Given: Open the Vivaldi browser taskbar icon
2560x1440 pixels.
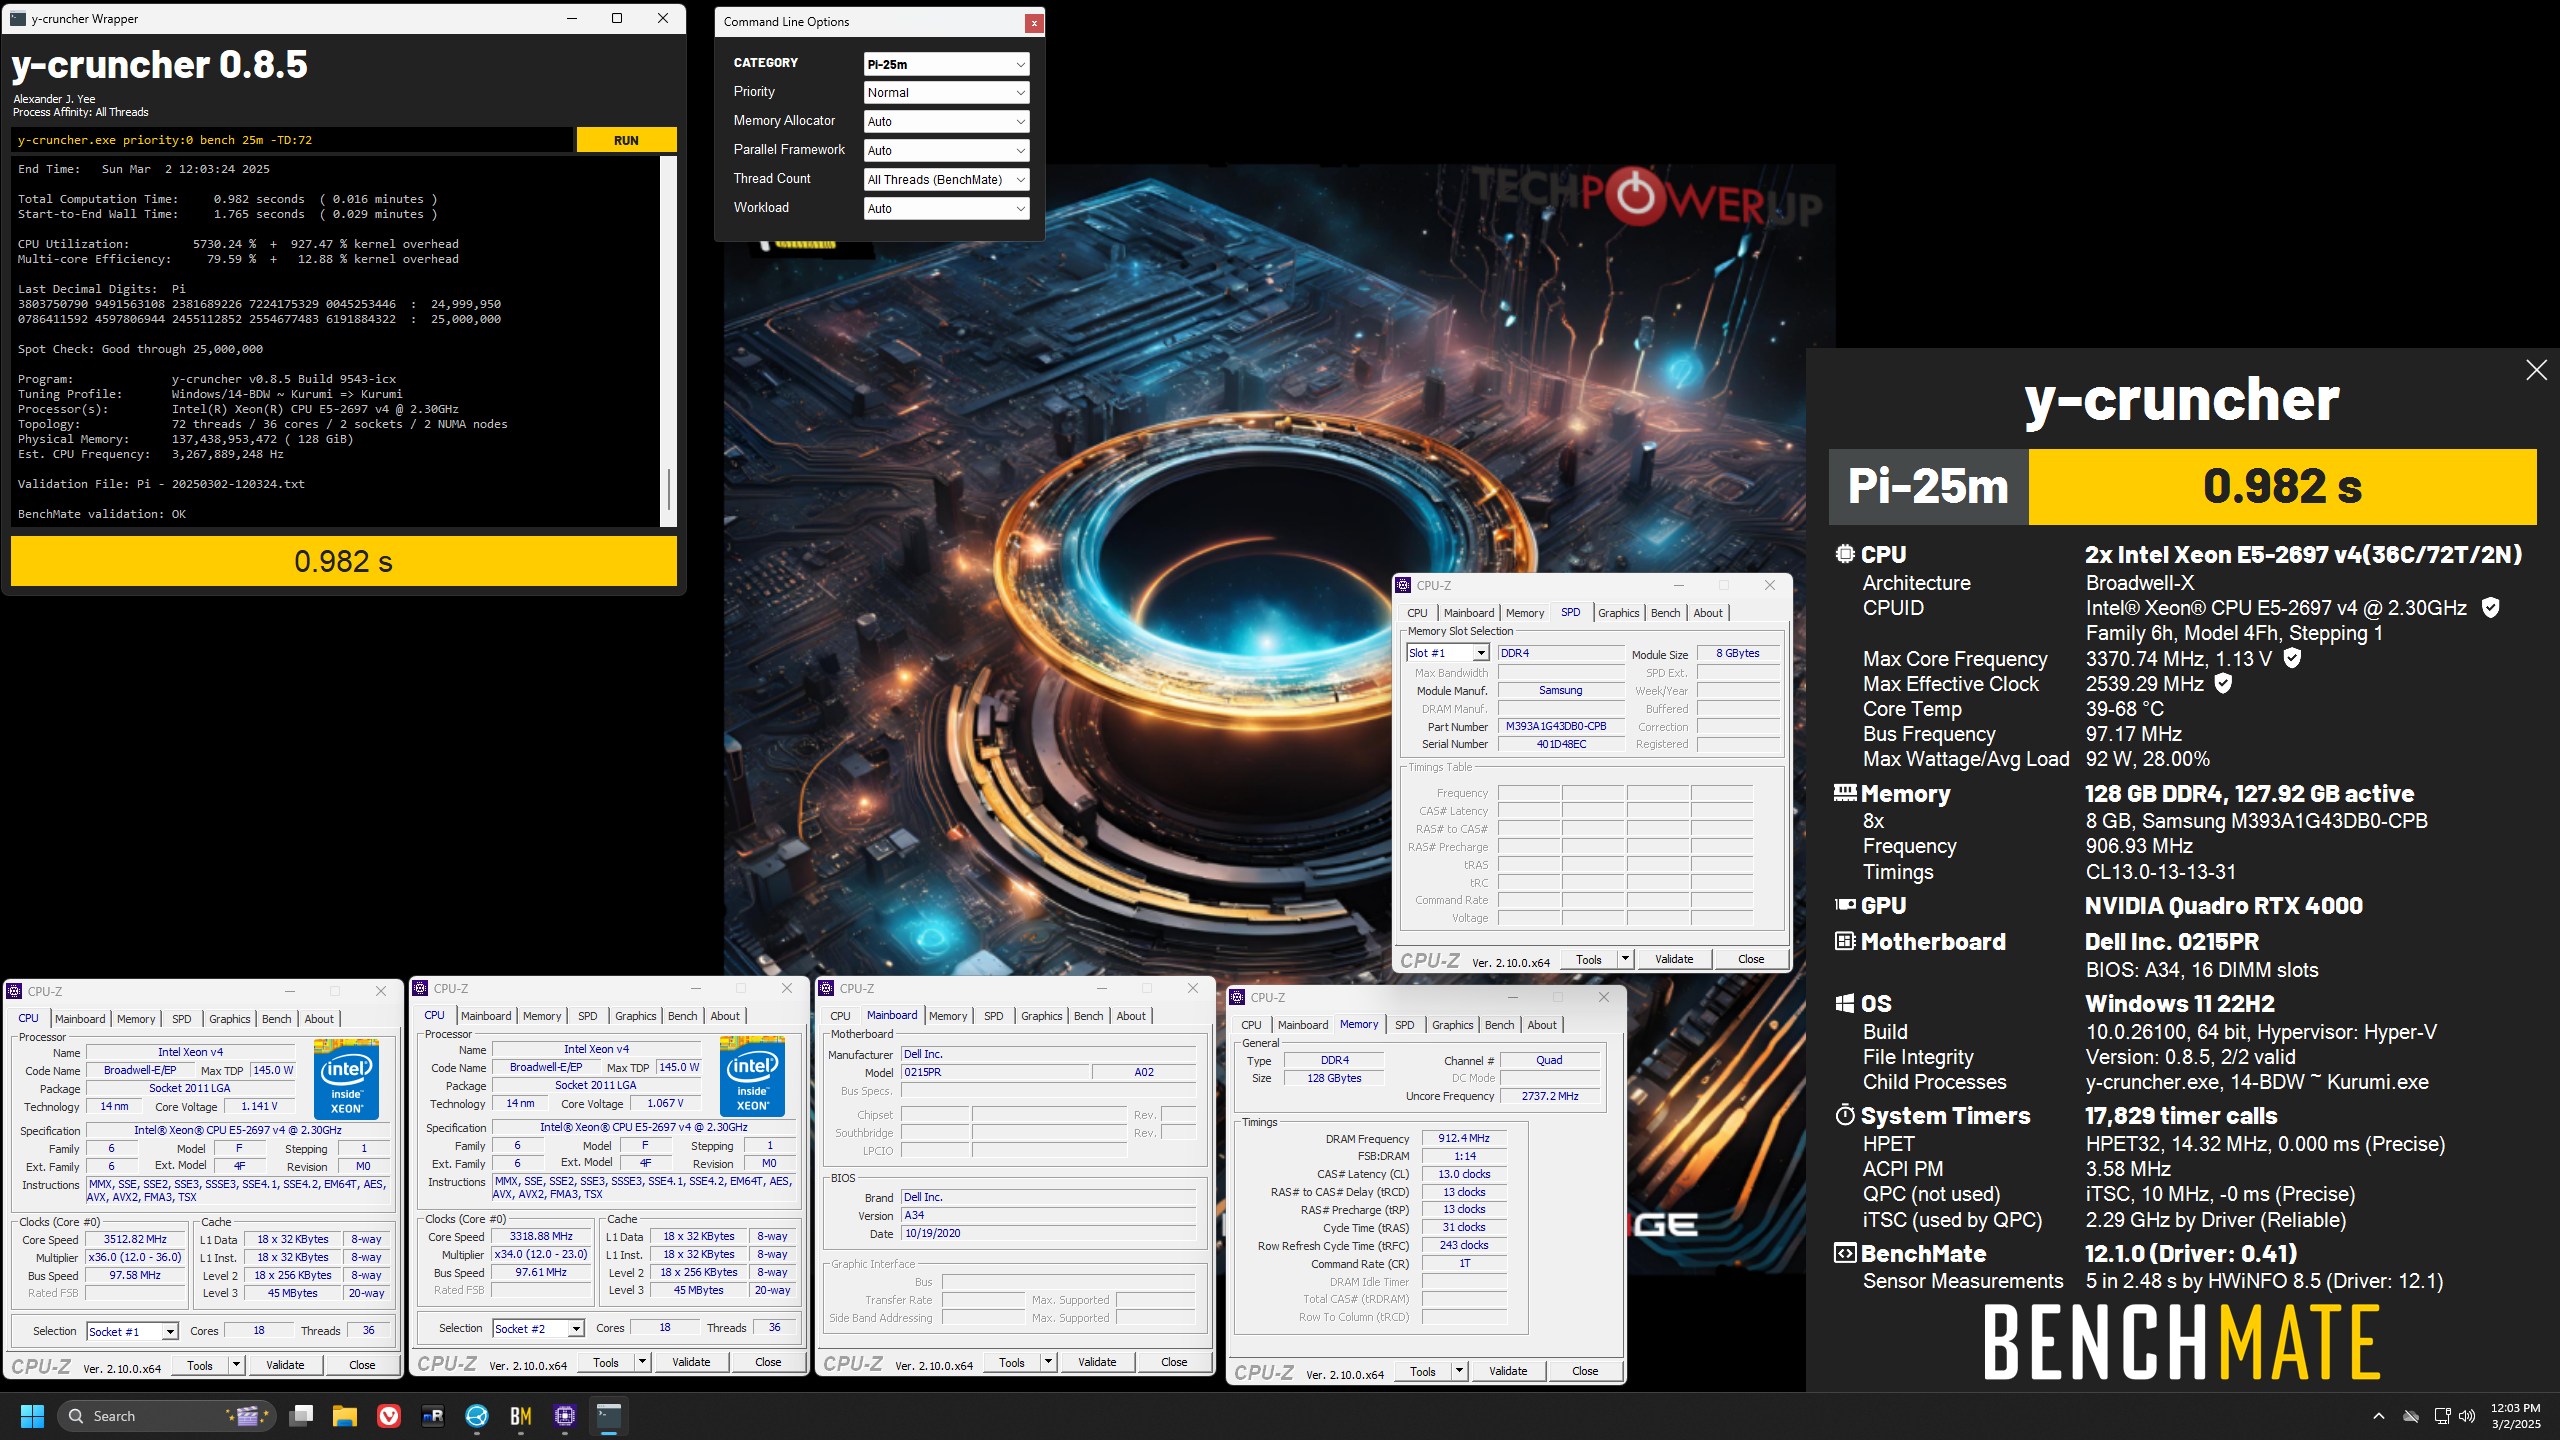Looking at the screenshot, I should [389, 1416].
